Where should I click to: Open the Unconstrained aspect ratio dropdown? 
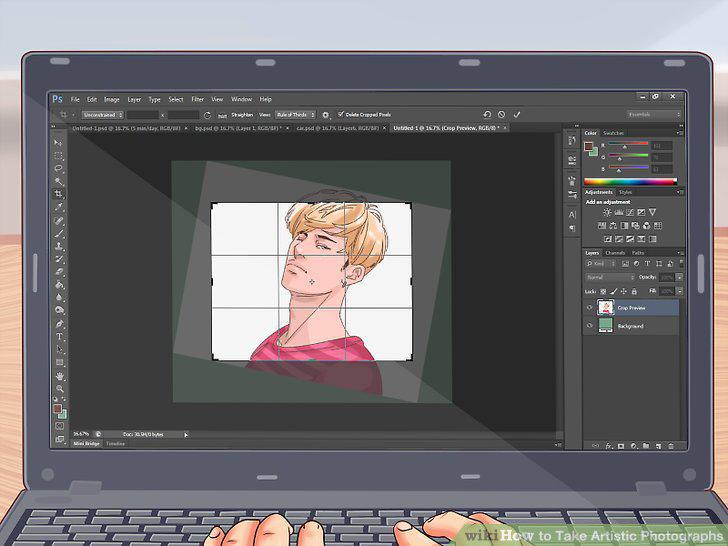[103, 115]
